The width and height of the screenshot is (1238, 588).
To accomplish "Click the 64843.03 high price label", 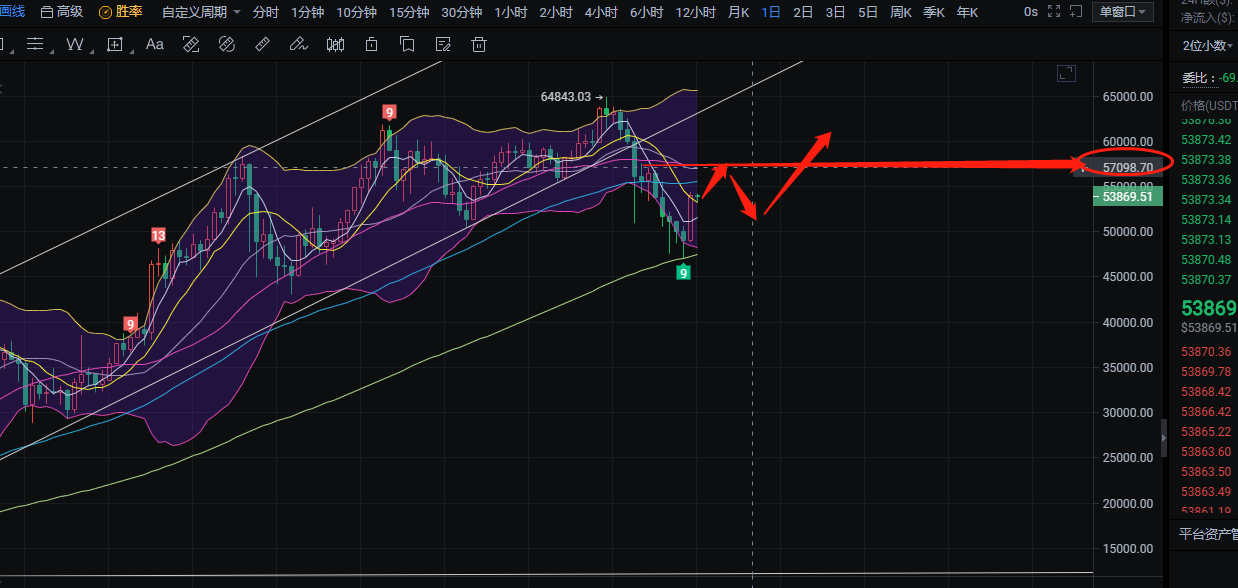I will 565,97.
